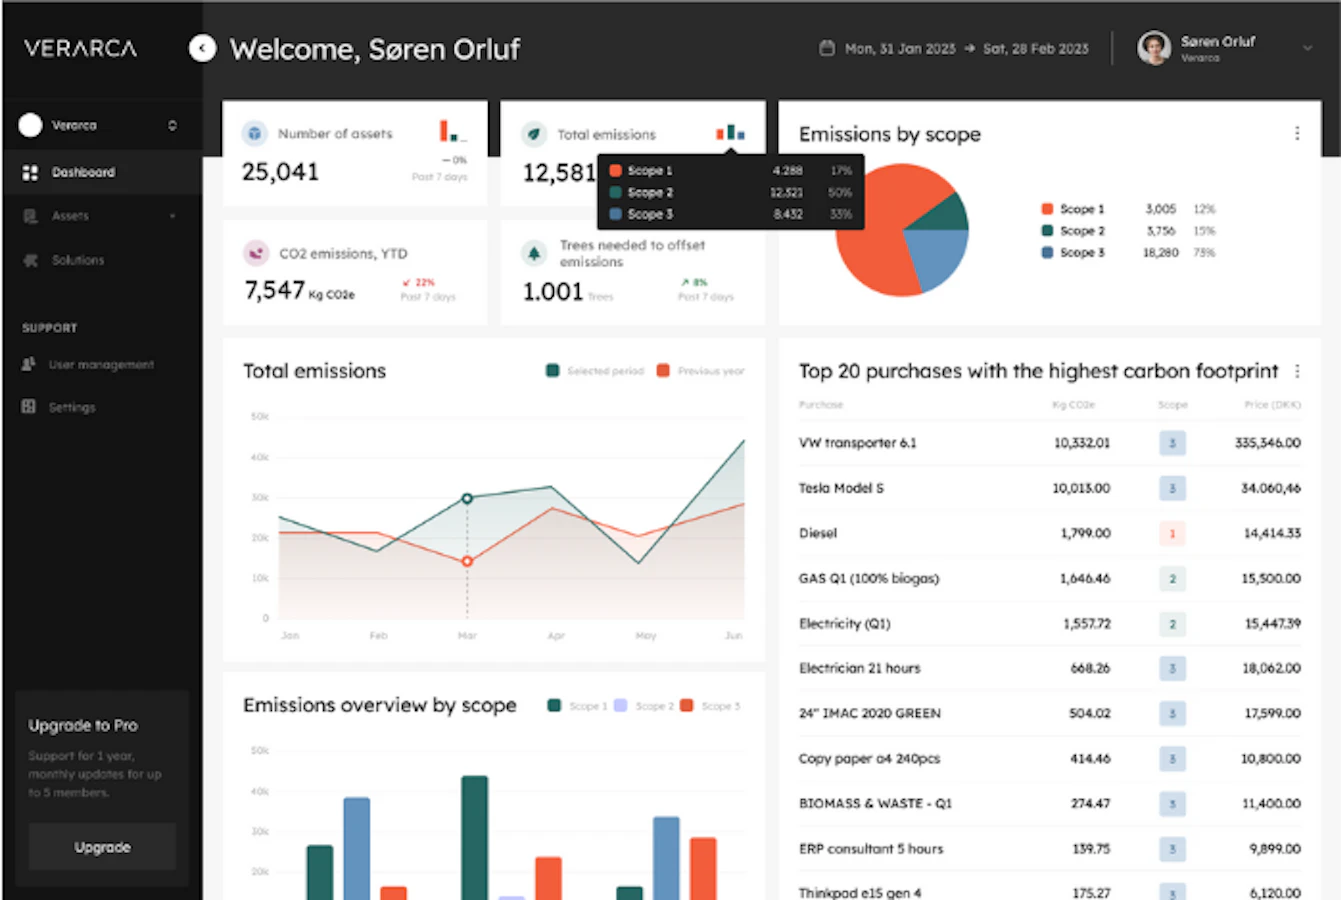This screenshot has width=1341, height=900.
Task: Go to Solutions in the sidebar
Action: [78, 260]
